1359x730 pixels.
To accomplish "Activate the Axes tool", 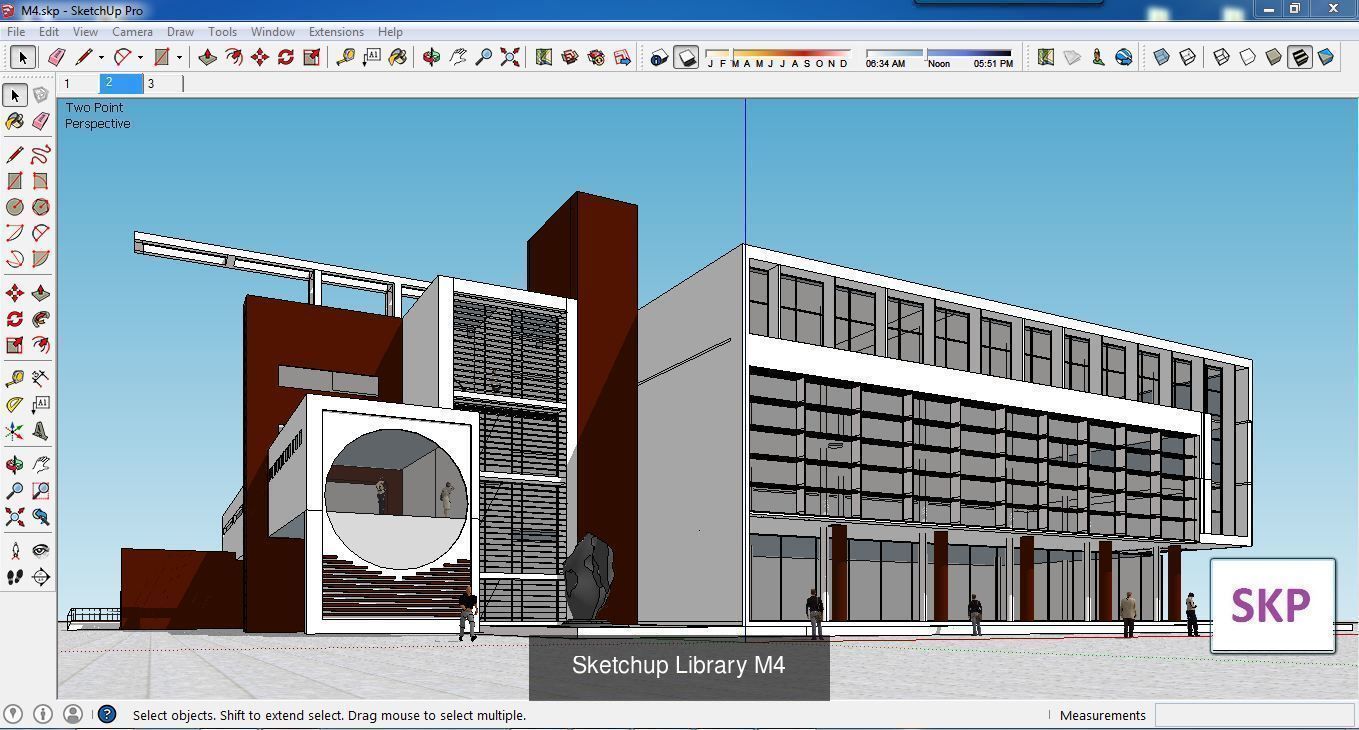I will point(15,431).
